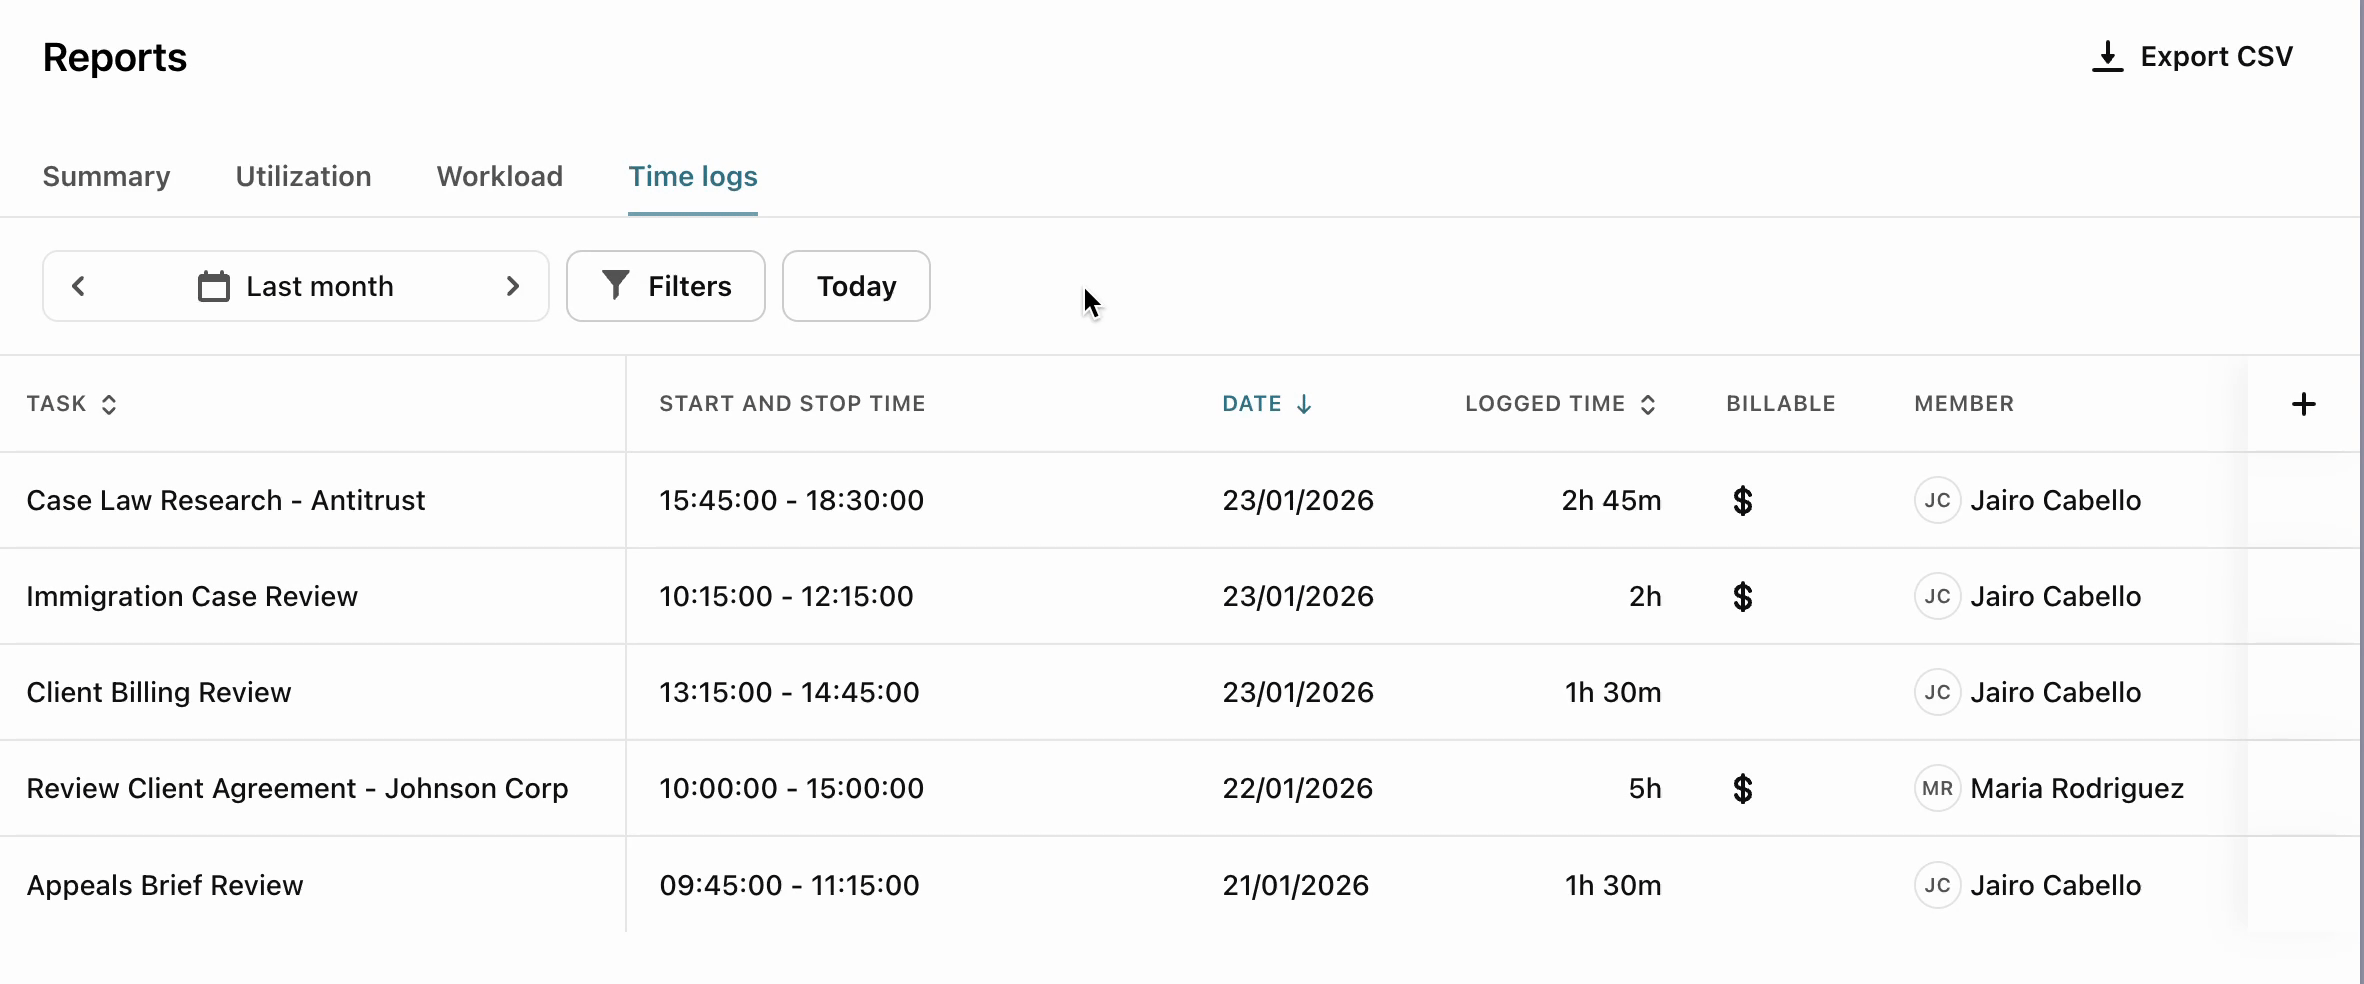Screen dimensions: 2364x984
Task: Click the calendar icon in date range picker
Action: [214, 287]
